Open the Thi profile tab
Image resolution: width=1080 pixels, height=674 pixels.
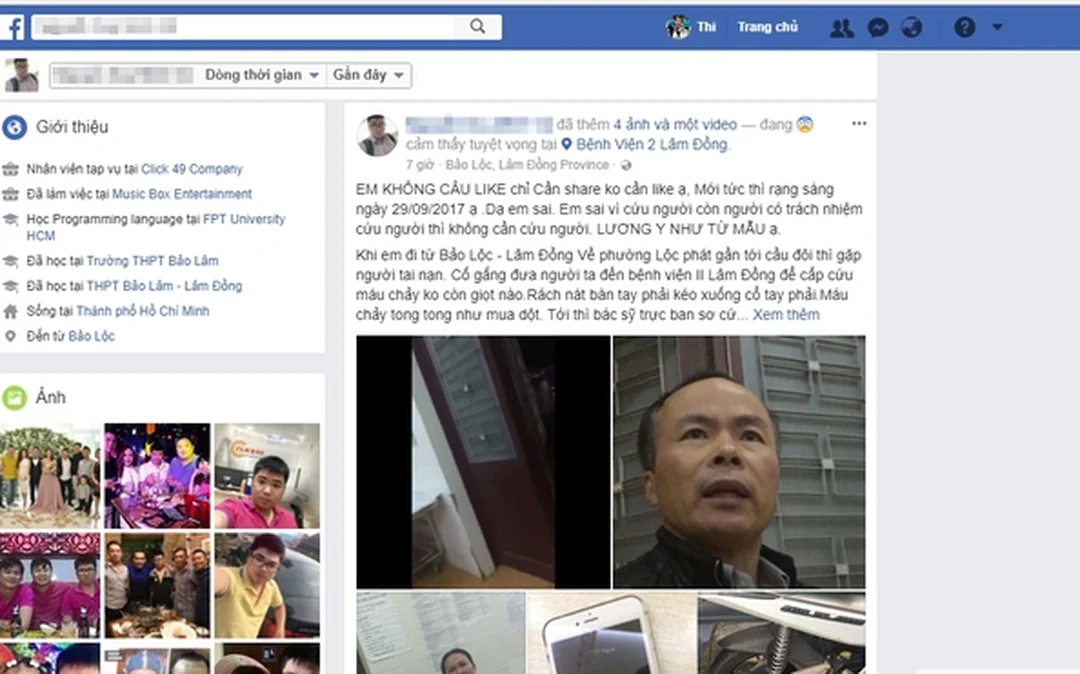coord(691,27)
